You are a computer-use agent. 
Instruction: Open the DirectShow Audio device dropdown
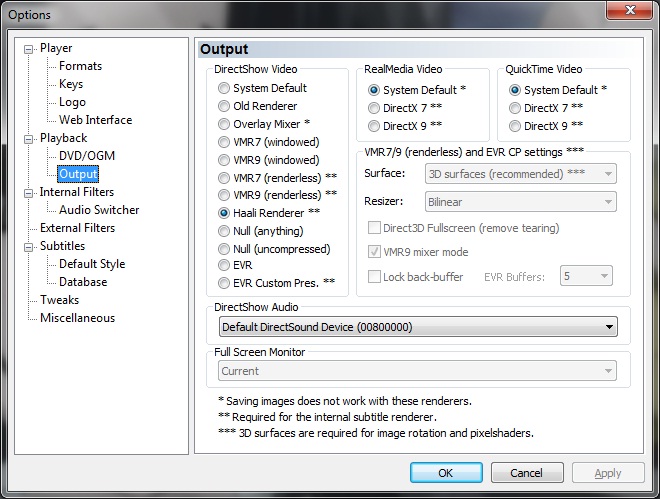pos(418,327)
